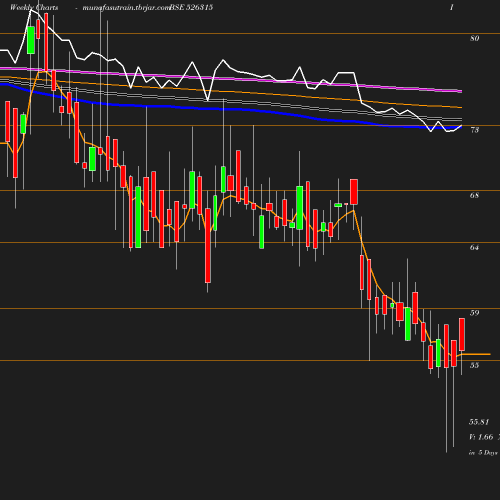
Task: Select the 55.81 last price value
Action: click(479, 422)
